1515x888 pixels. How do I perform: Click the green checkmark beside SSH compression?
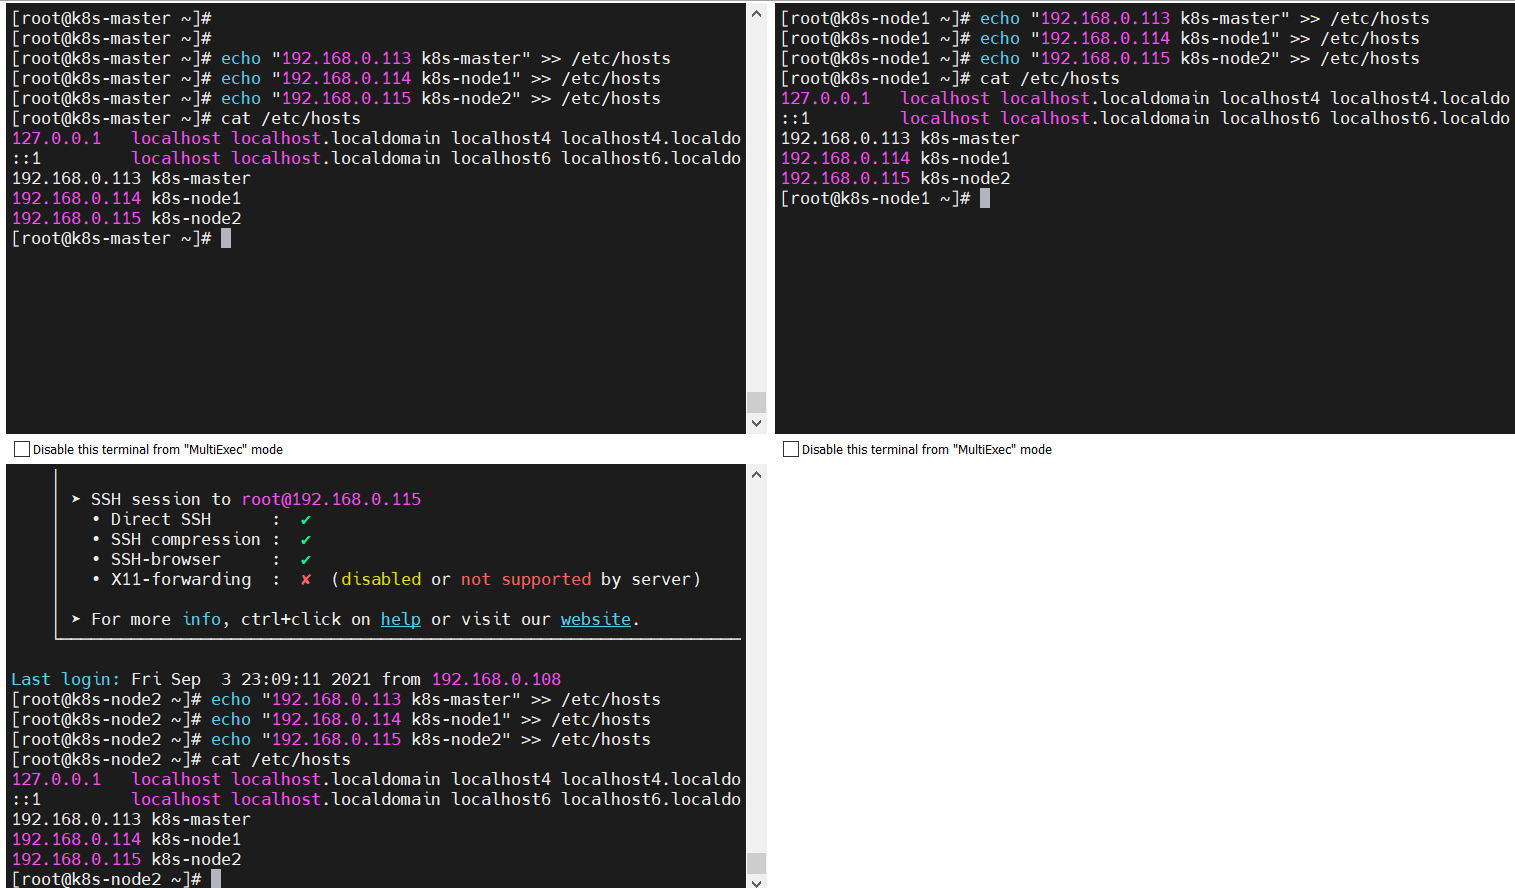[306, 539]
